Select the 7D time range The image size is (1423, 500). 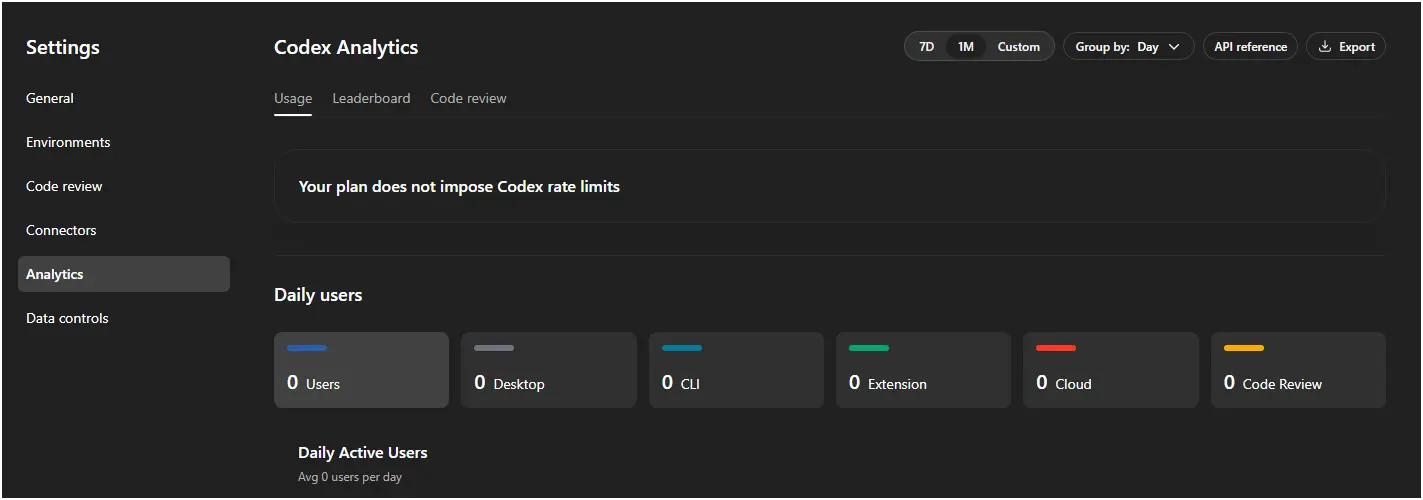(x=926, y=47)
